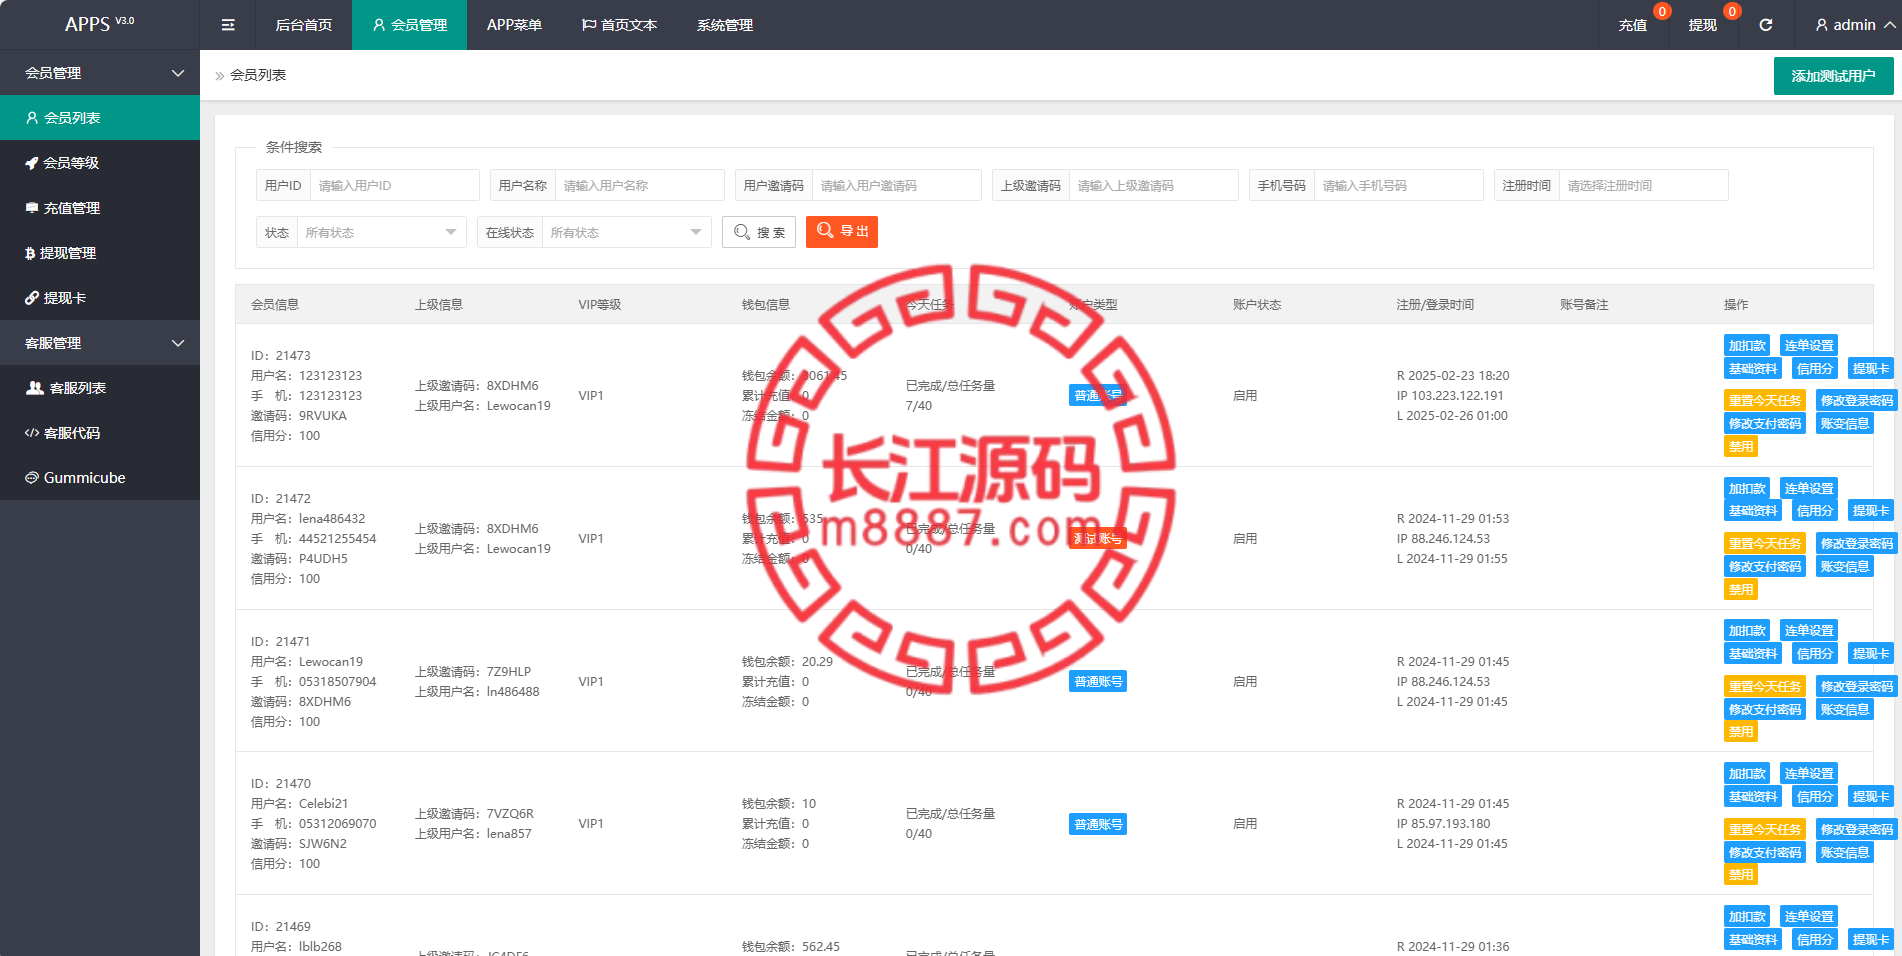Click 账变信息 for user 21473
This screenshot has width=1902, height=956.
tap(1845, 423)
